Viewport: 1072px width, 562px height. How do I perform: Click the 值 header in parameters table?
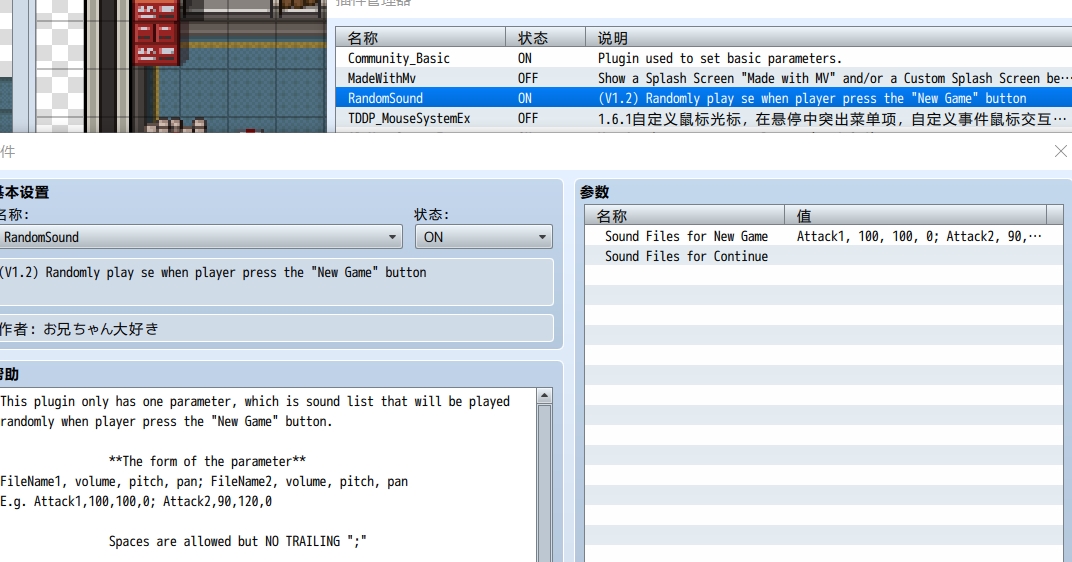pos(915,216)
